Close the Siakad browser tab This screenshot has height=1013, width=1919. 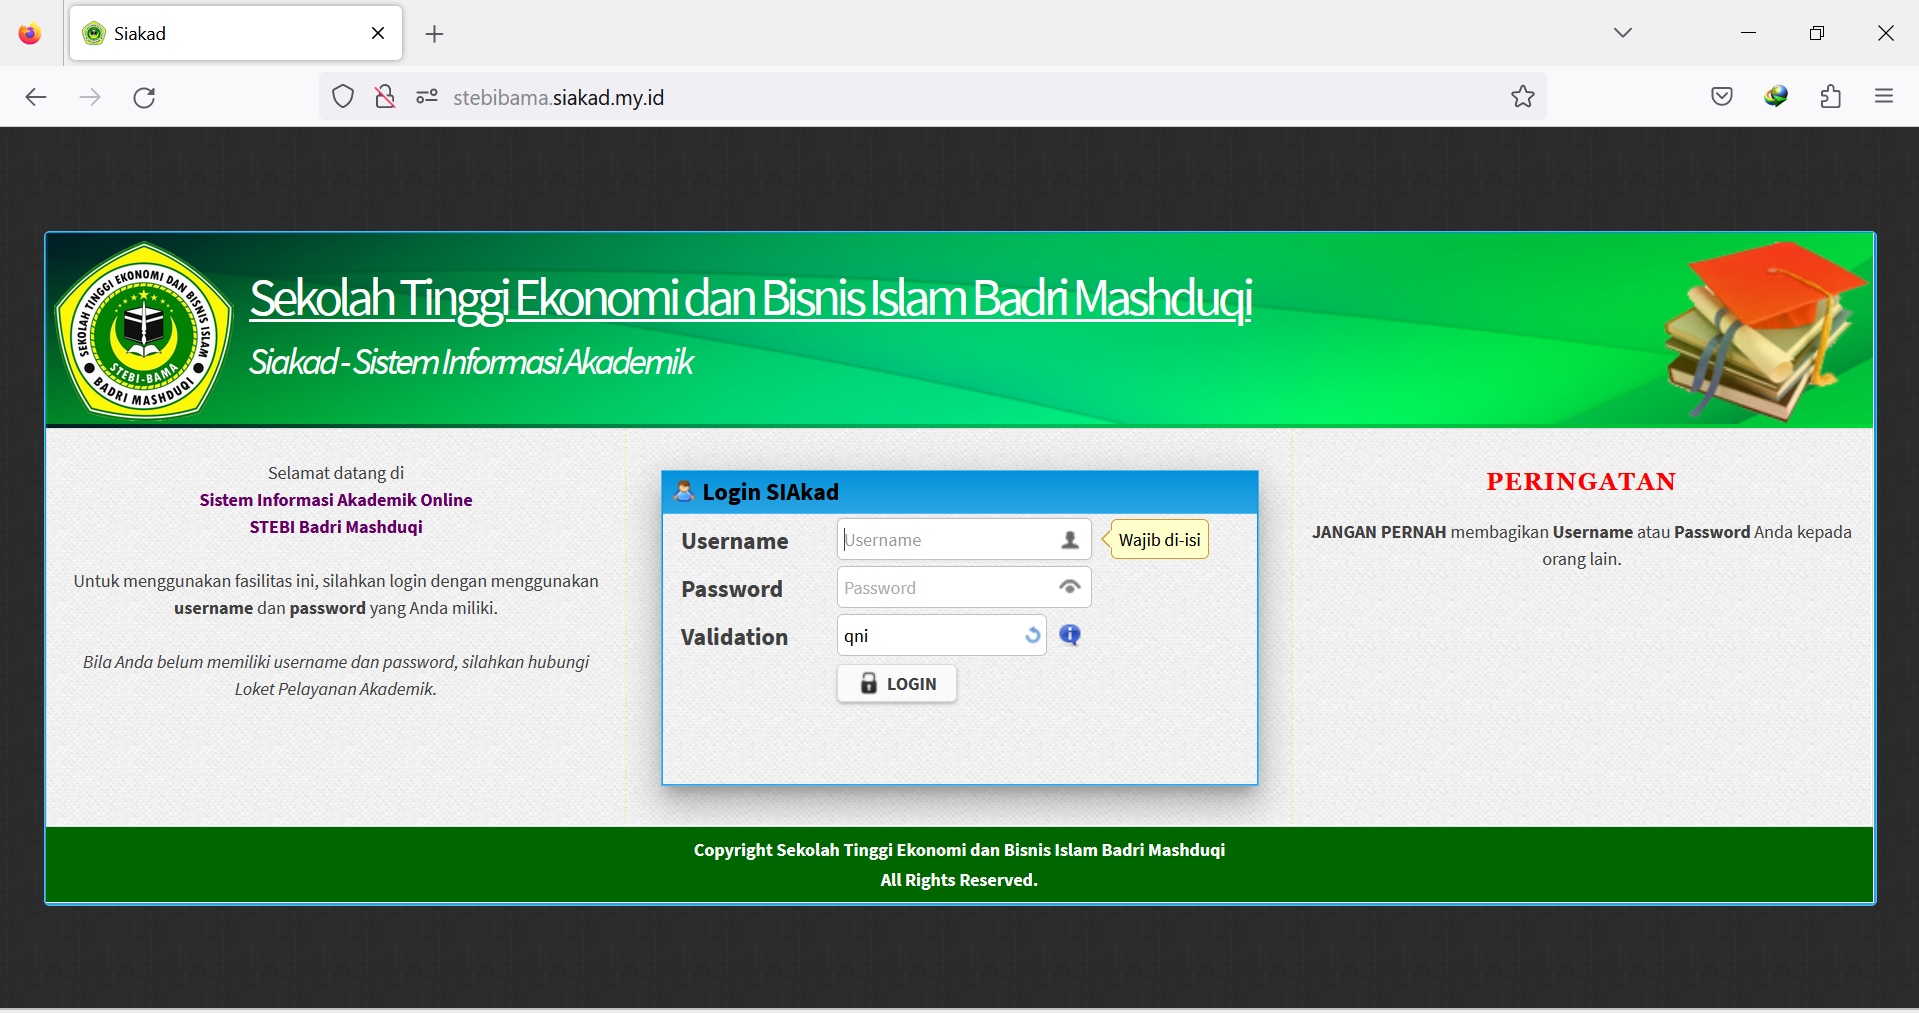[x=378, y=33]
